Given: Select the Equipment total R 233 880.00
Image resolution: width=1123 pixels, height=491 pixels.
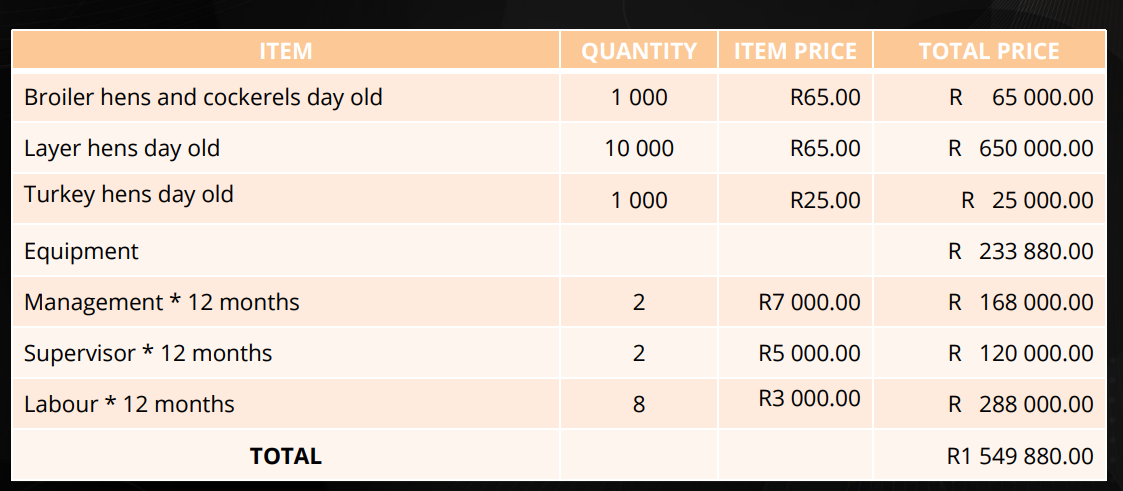Looking at the screenshot, I should 1020,251.
